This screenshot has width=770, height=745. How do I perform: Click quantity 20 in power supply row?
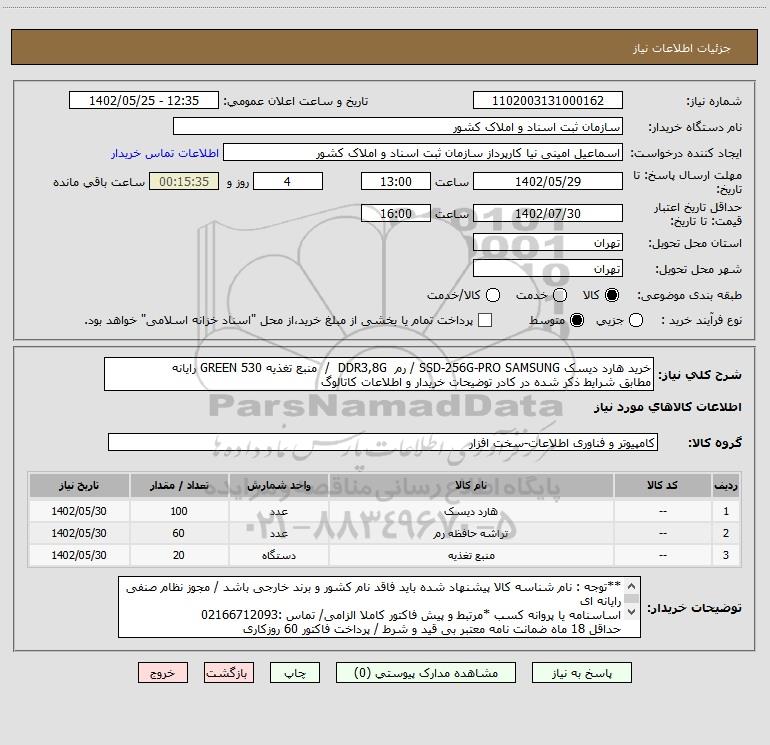click(179, 555)
